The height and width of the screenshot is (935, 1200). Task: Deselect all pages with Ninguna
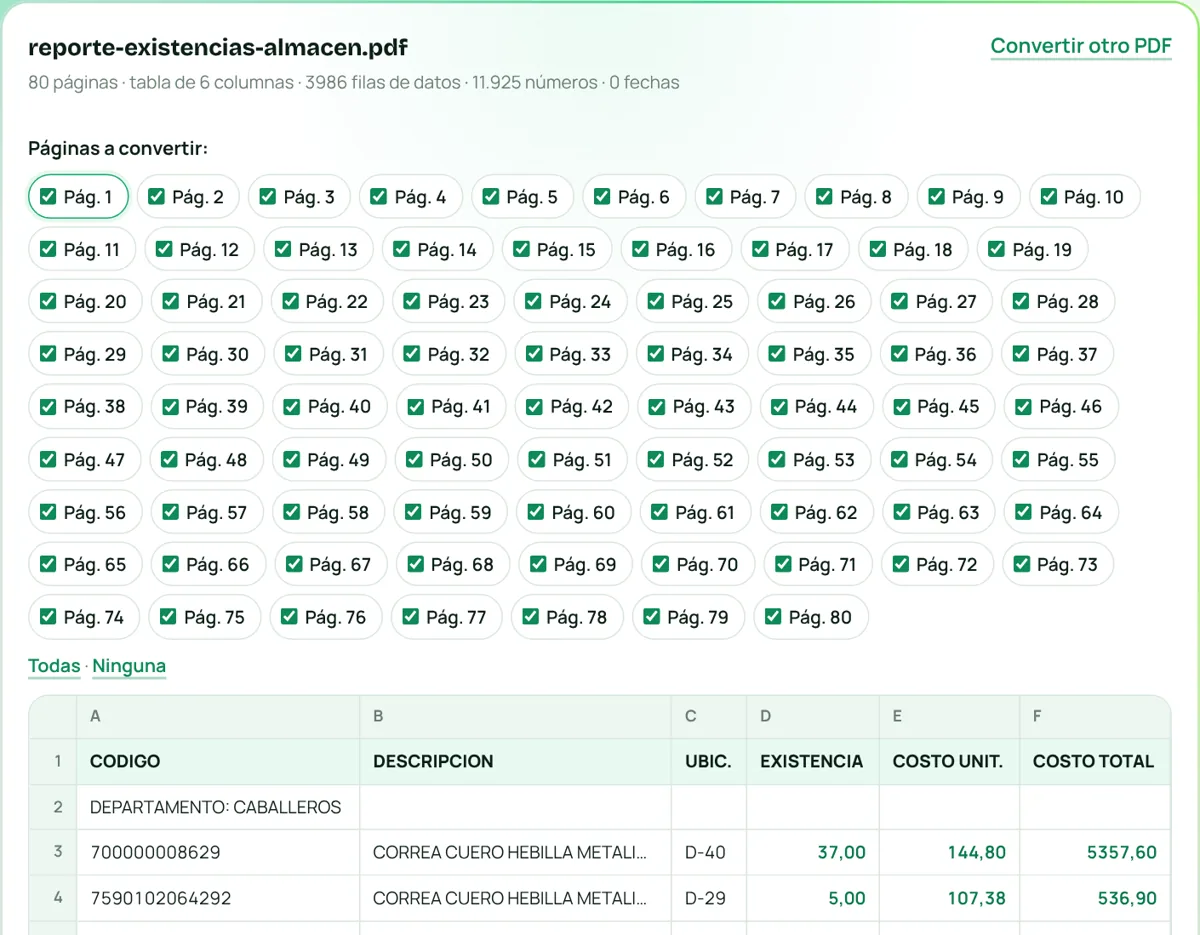coord(129,666)
